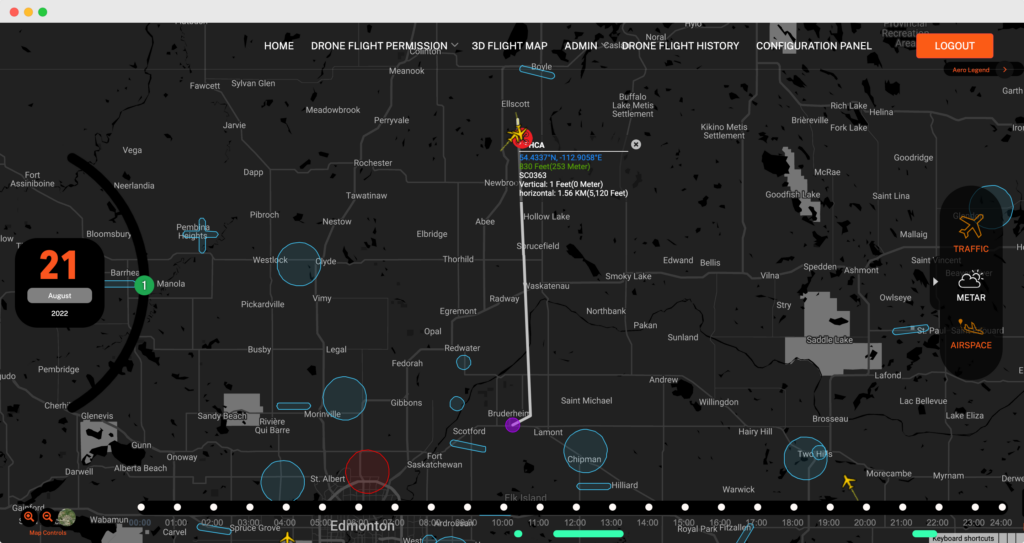Image resolution: width=1024 pixels, height=543 pixels.
Task: Select the blue cross zone at Pembina Heights
Action: [x=201, y=235]
